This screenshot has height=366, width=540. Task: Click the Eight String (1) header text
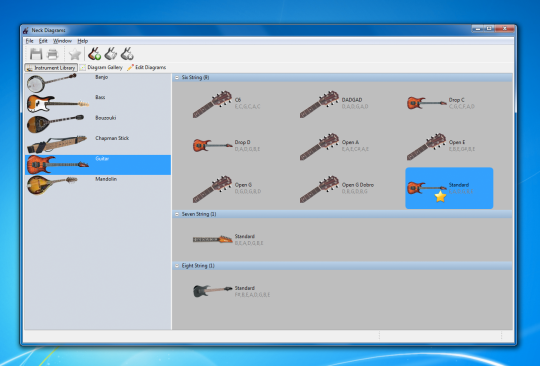(x=198, y=266)
